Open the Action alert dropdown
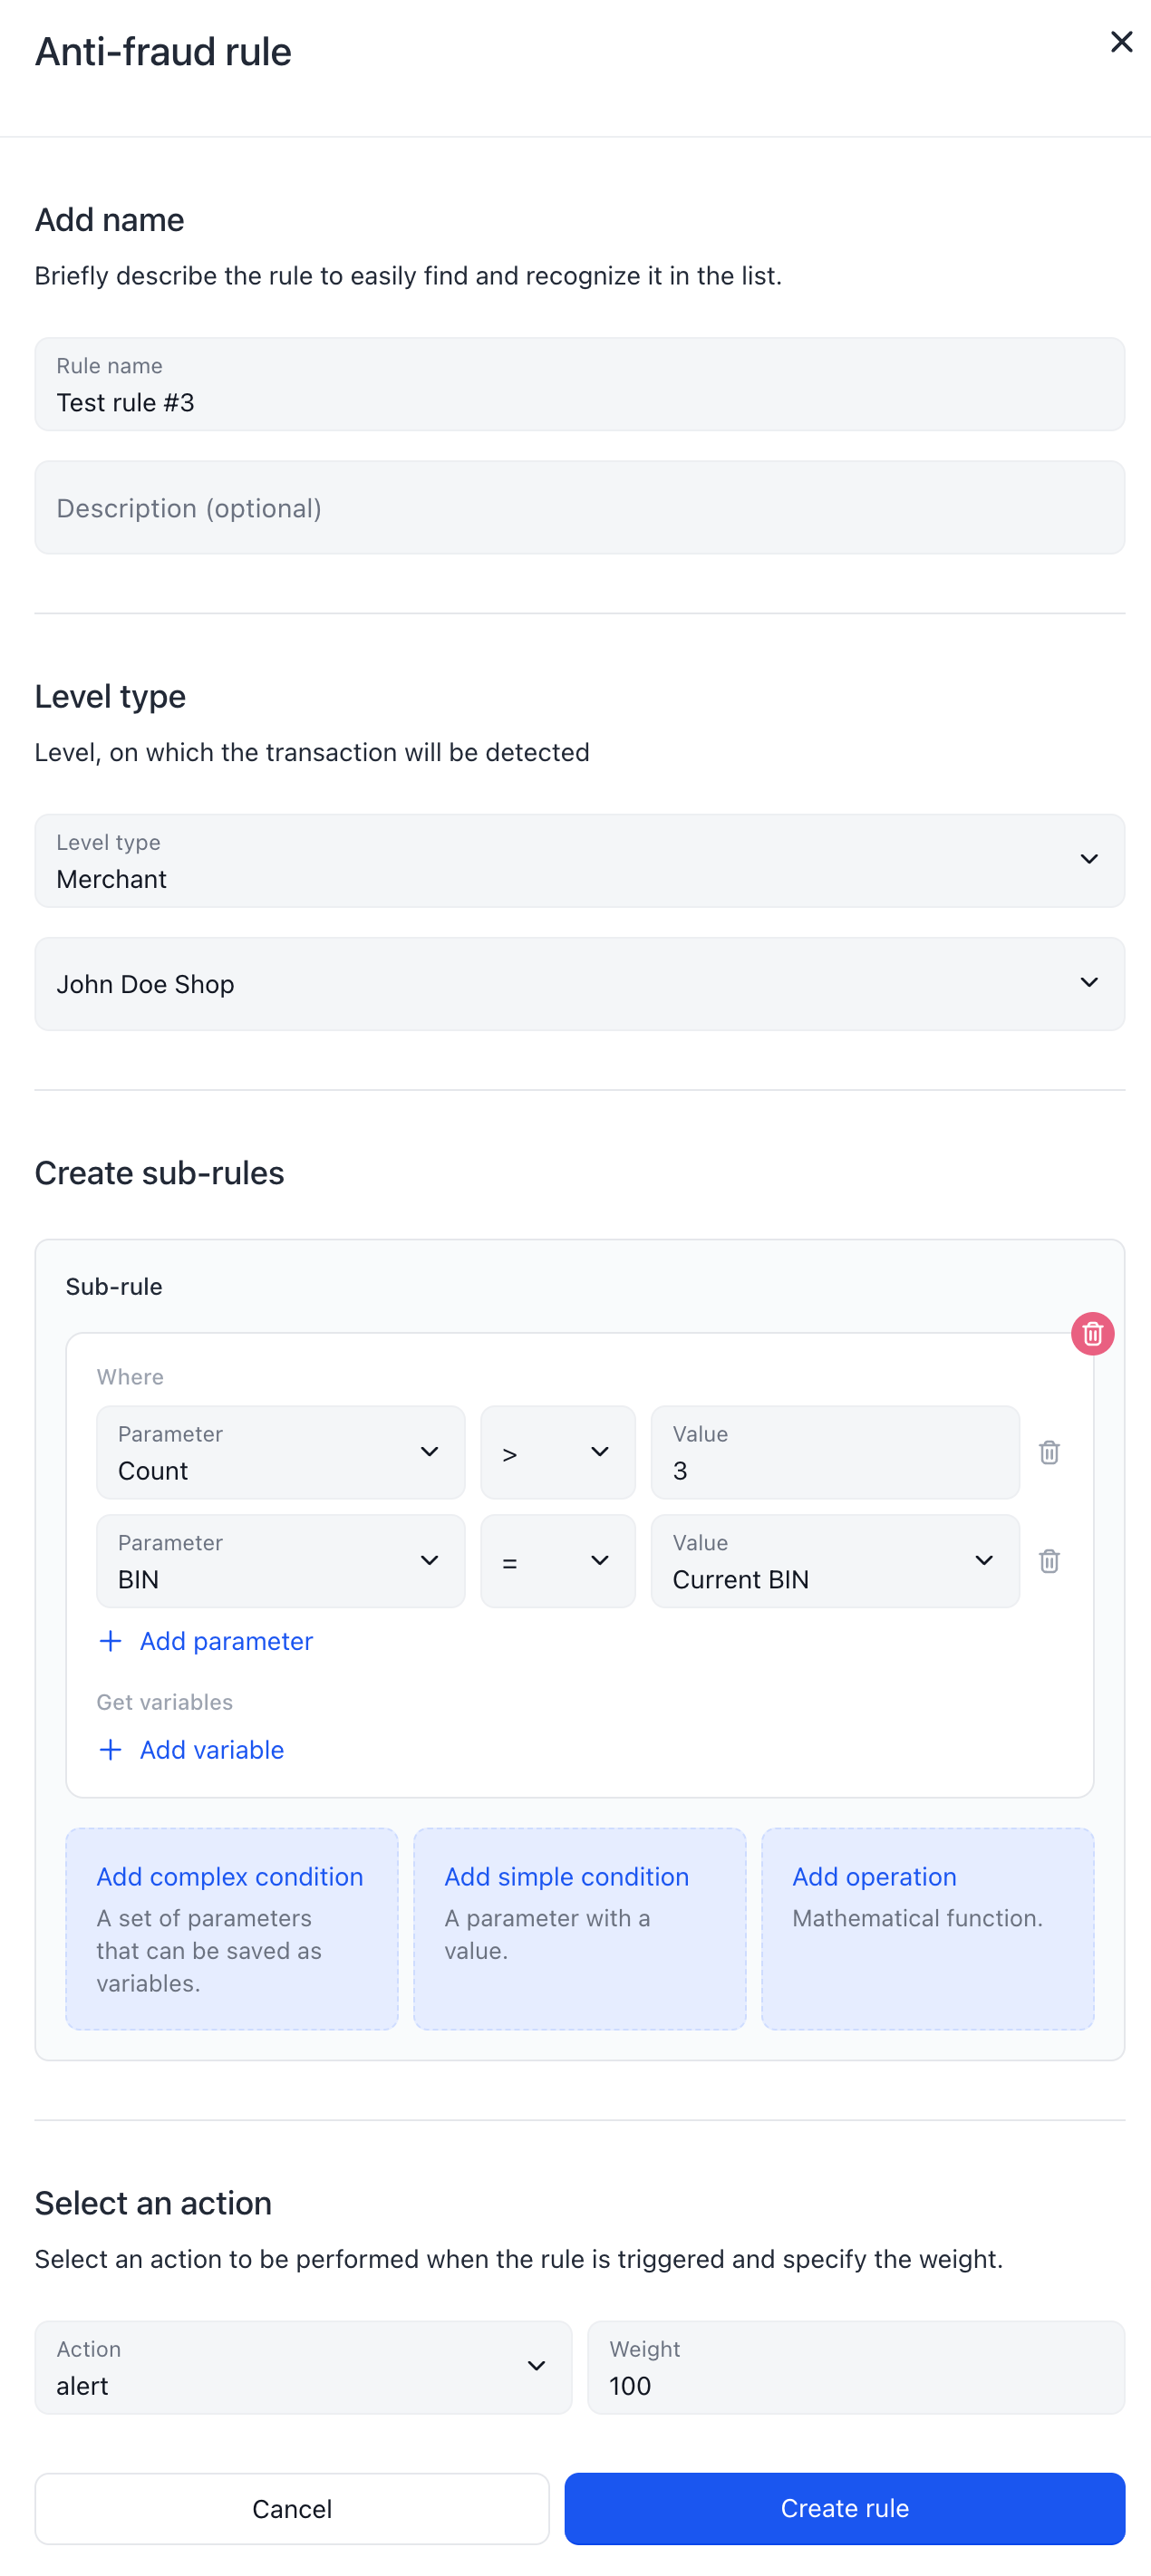The image size is (1151, 2576). click(x=304, y=2367)
